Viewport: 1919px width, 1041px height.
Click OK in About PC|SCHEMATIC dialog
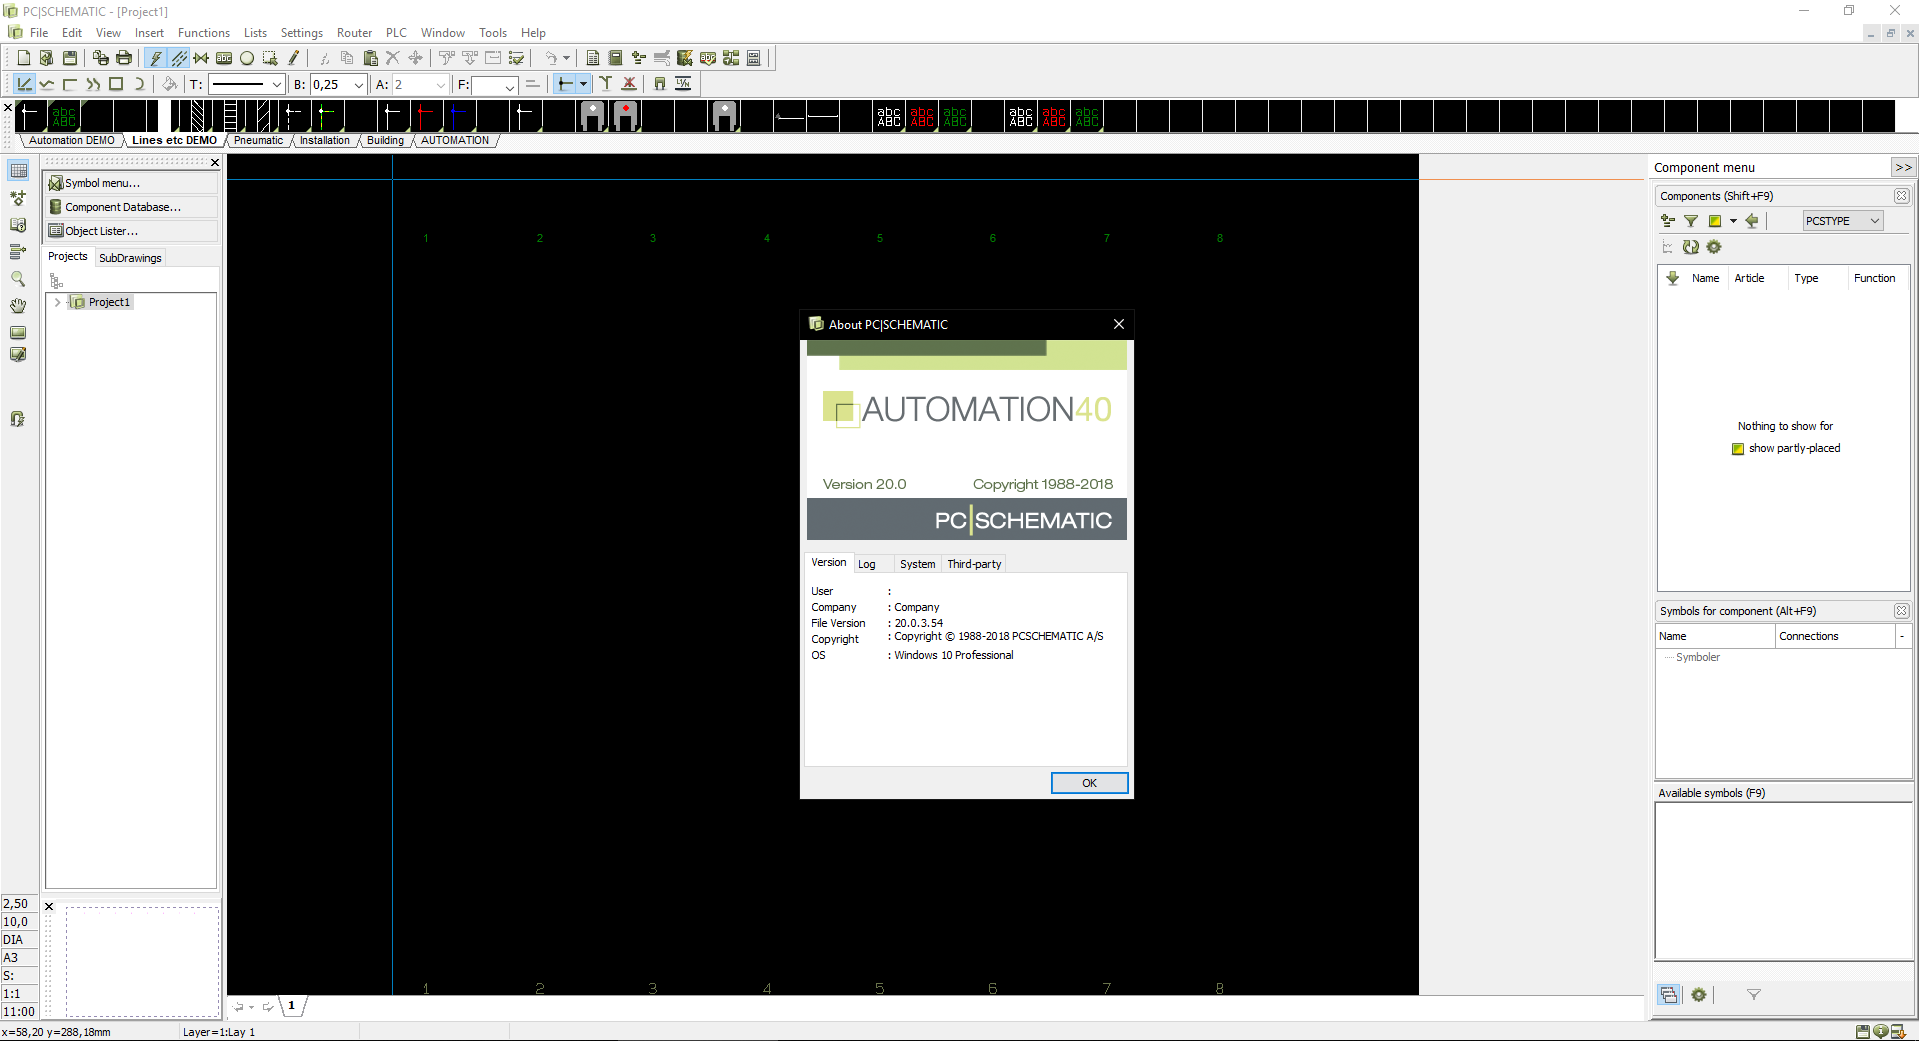coord(1089,783)
